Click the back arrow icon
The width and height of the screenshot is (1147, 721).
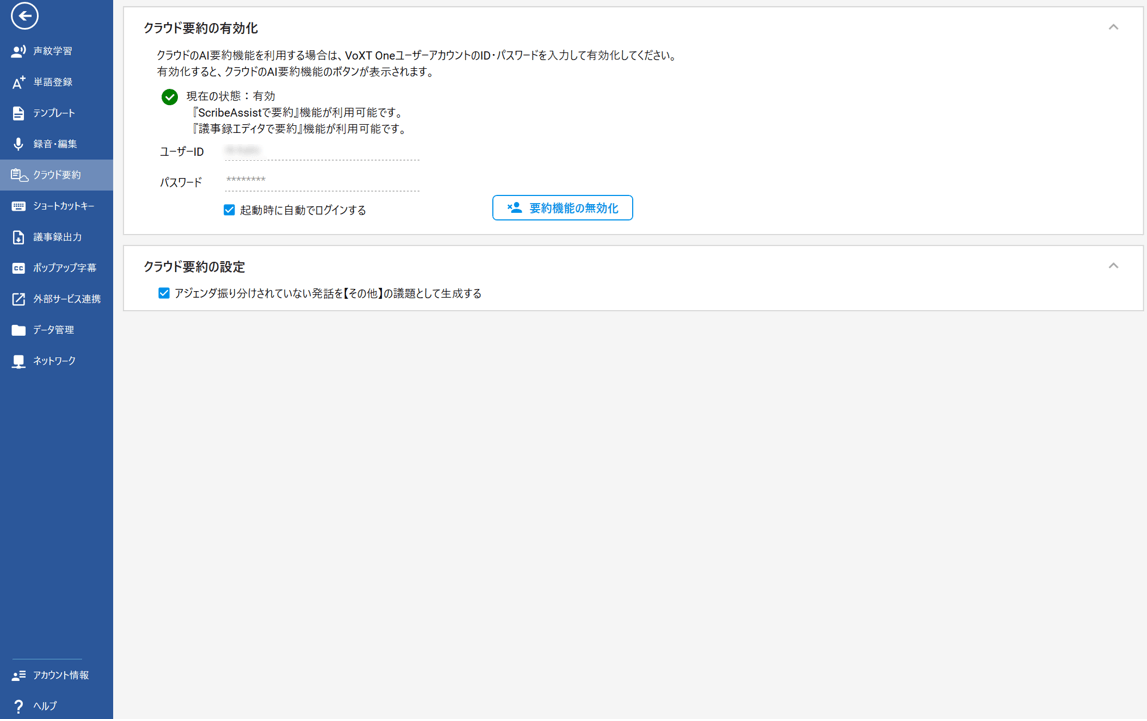coord(24,16)
